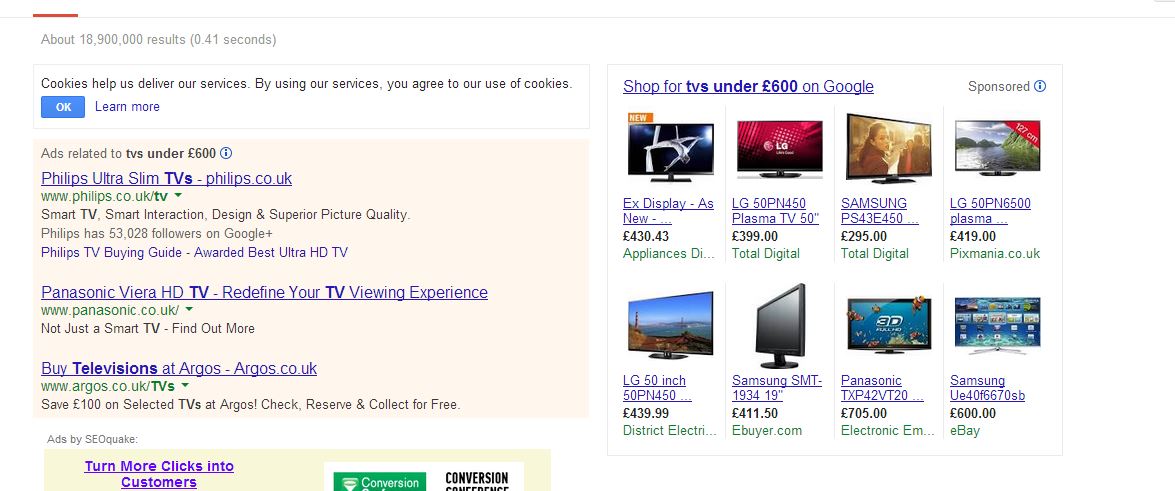Click Philips has 53,028 followers text
Screen dimensions: 1175x491
coord(157,233)
